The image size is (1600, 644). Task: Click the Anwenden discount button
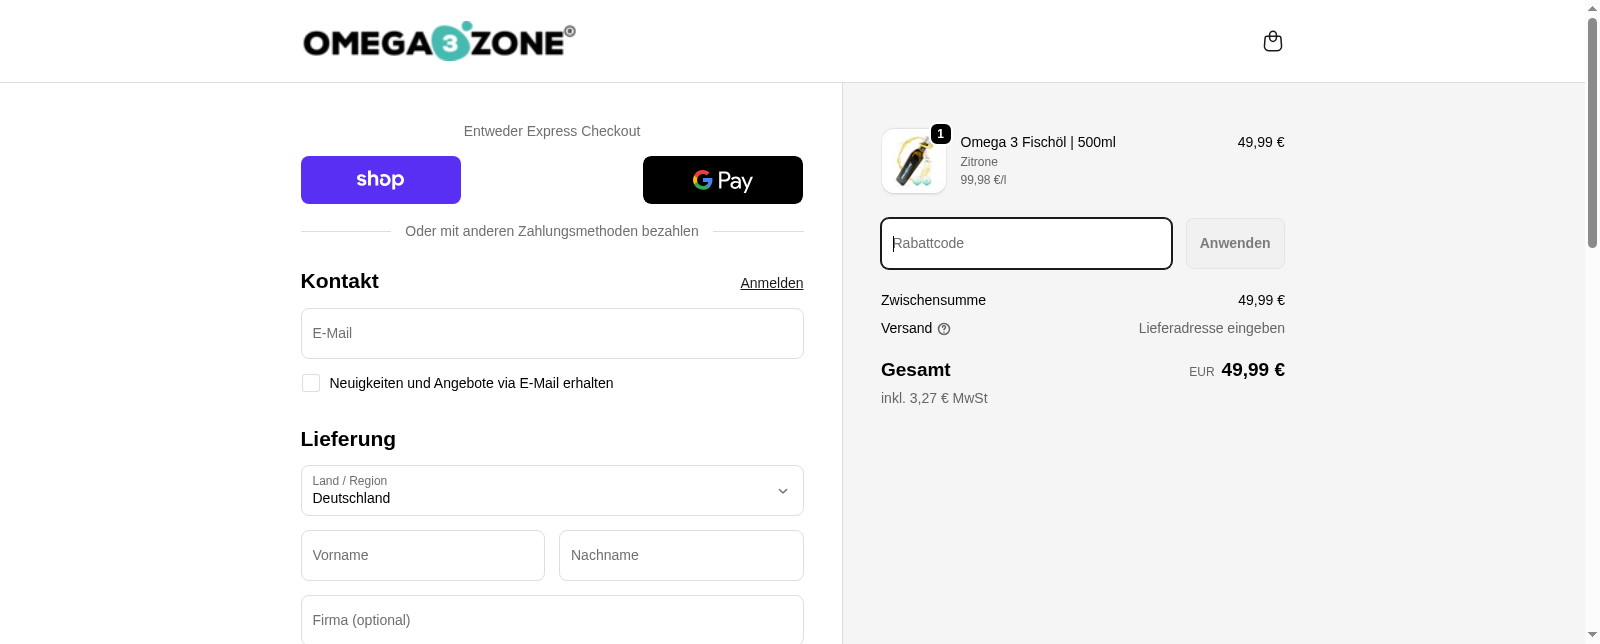point(1234,243)
